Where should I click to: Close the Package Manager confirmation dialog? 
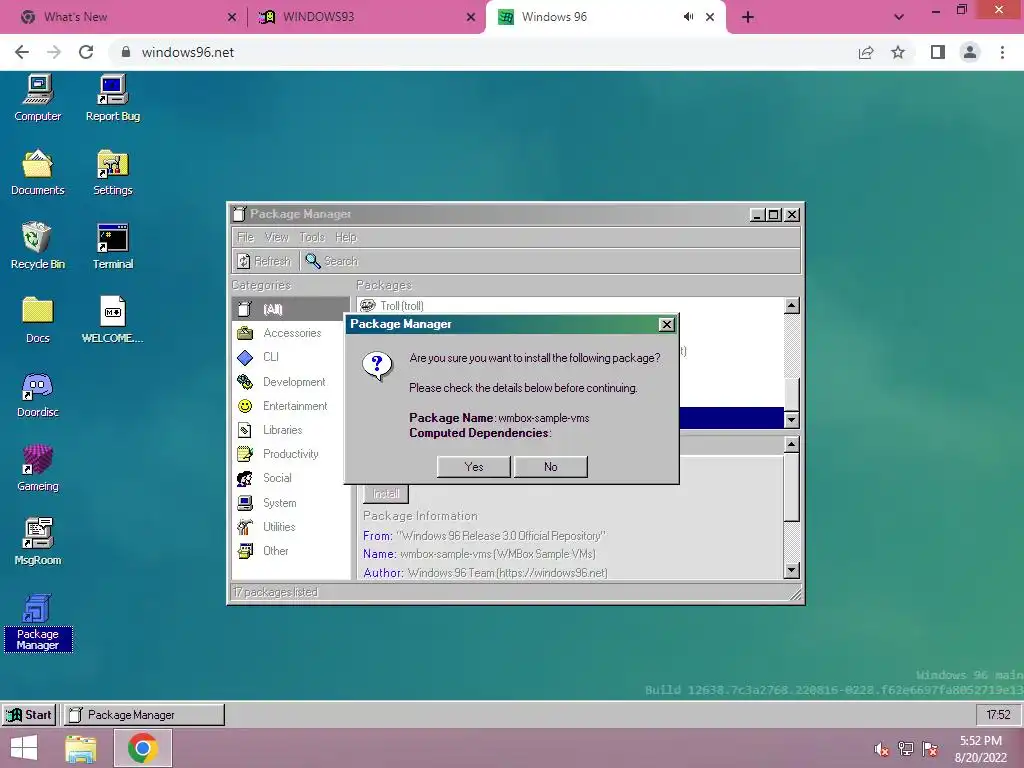click(666, 325)
